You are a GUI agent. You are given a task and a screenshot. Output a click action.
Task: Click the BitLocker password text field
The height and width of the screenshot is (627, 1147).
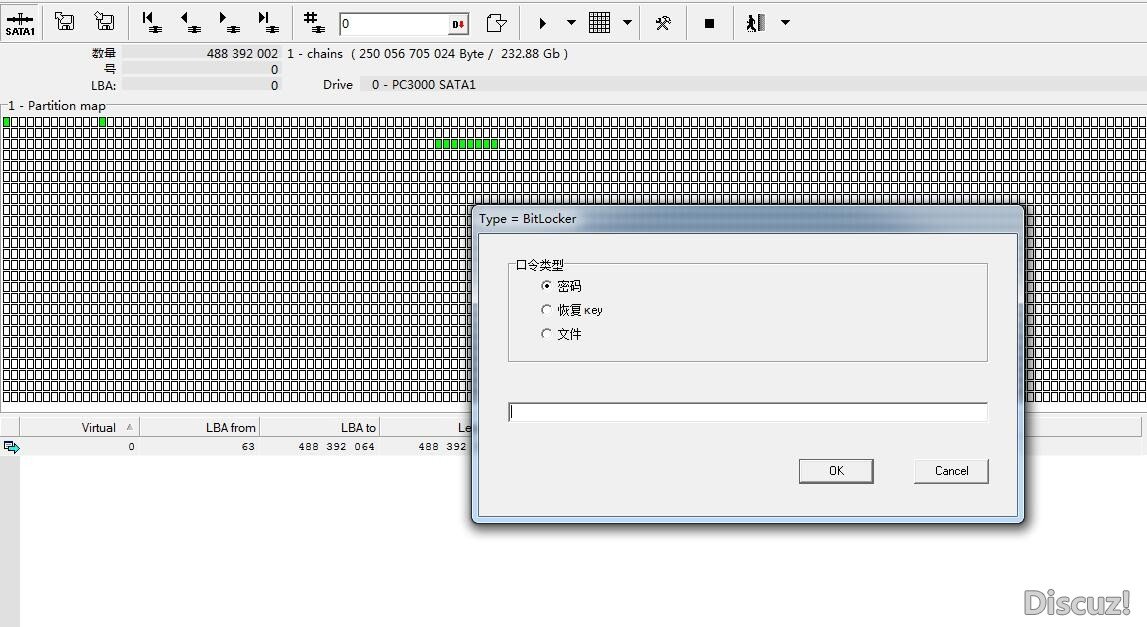click(747, 412)
